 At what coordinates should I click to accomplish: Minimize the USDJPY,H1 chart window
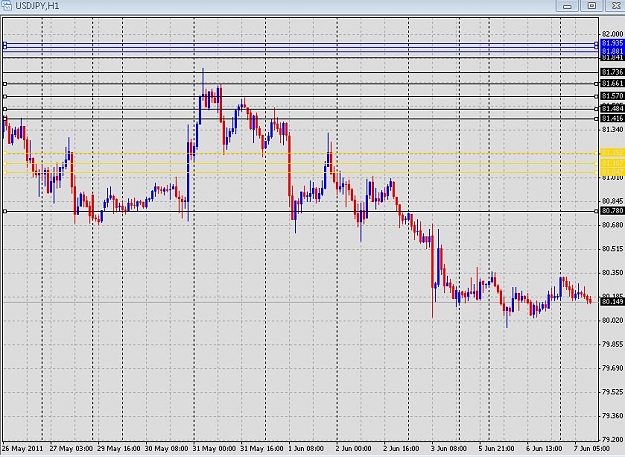pyautogui.click(x=567, y=6)
